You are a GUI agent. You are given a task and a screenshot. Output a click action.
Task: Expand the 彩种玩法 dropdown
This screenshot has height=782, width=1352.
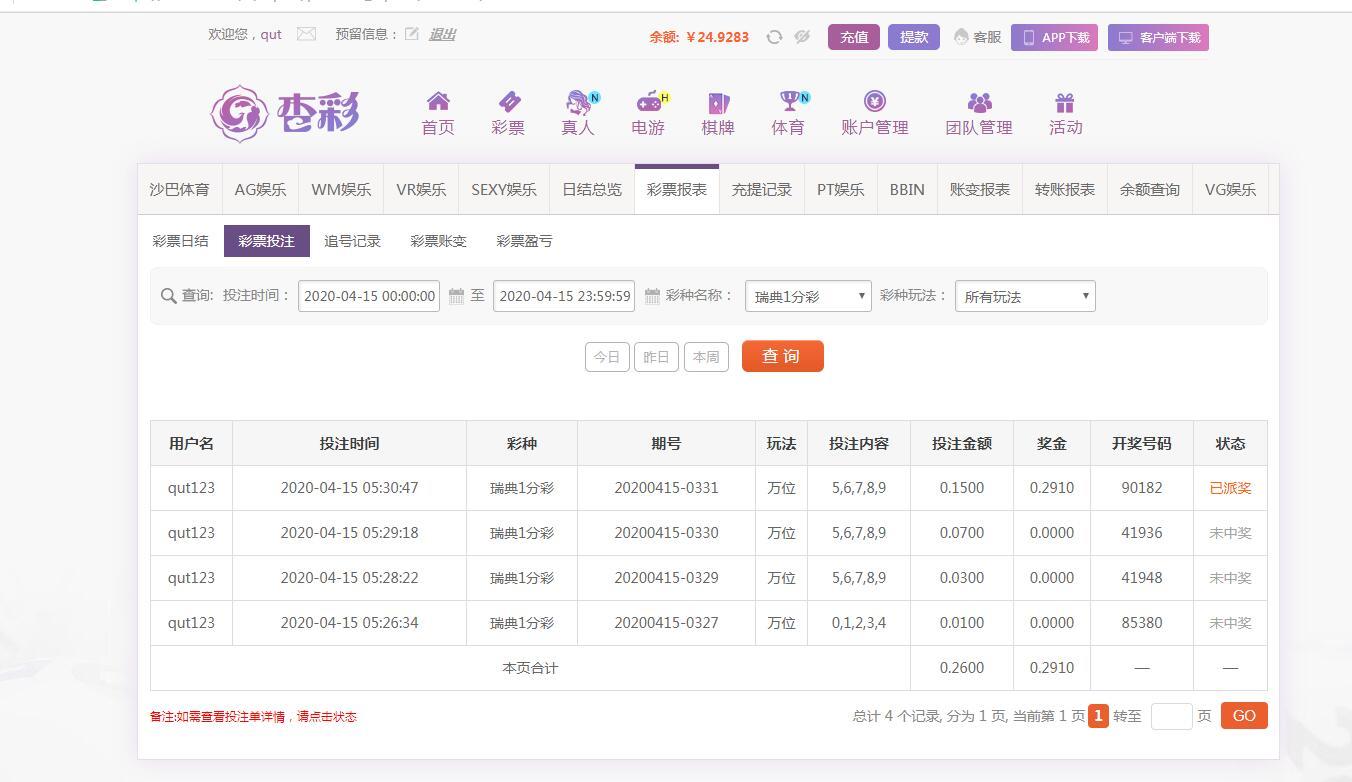[1025, 296]
